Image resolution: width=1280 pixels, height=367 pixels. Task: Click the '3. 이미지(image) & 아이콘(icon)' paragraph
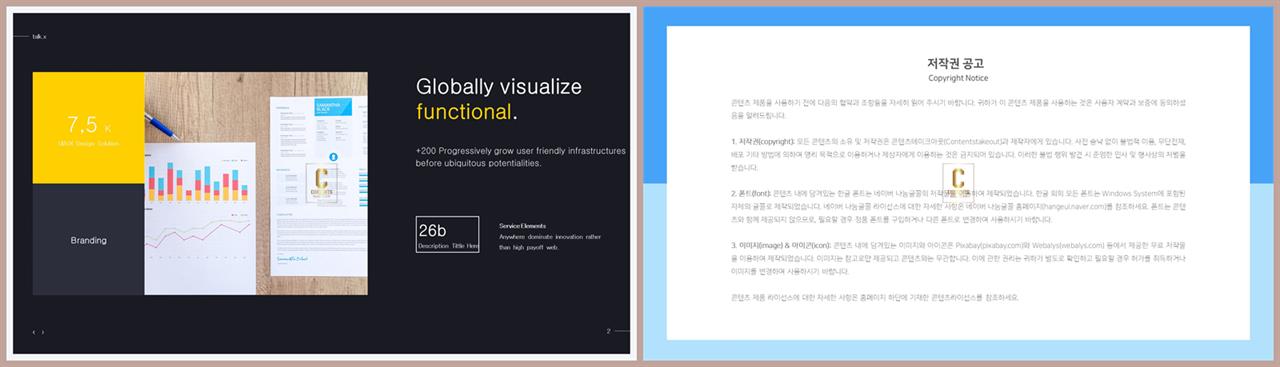[x=959, y=258]
